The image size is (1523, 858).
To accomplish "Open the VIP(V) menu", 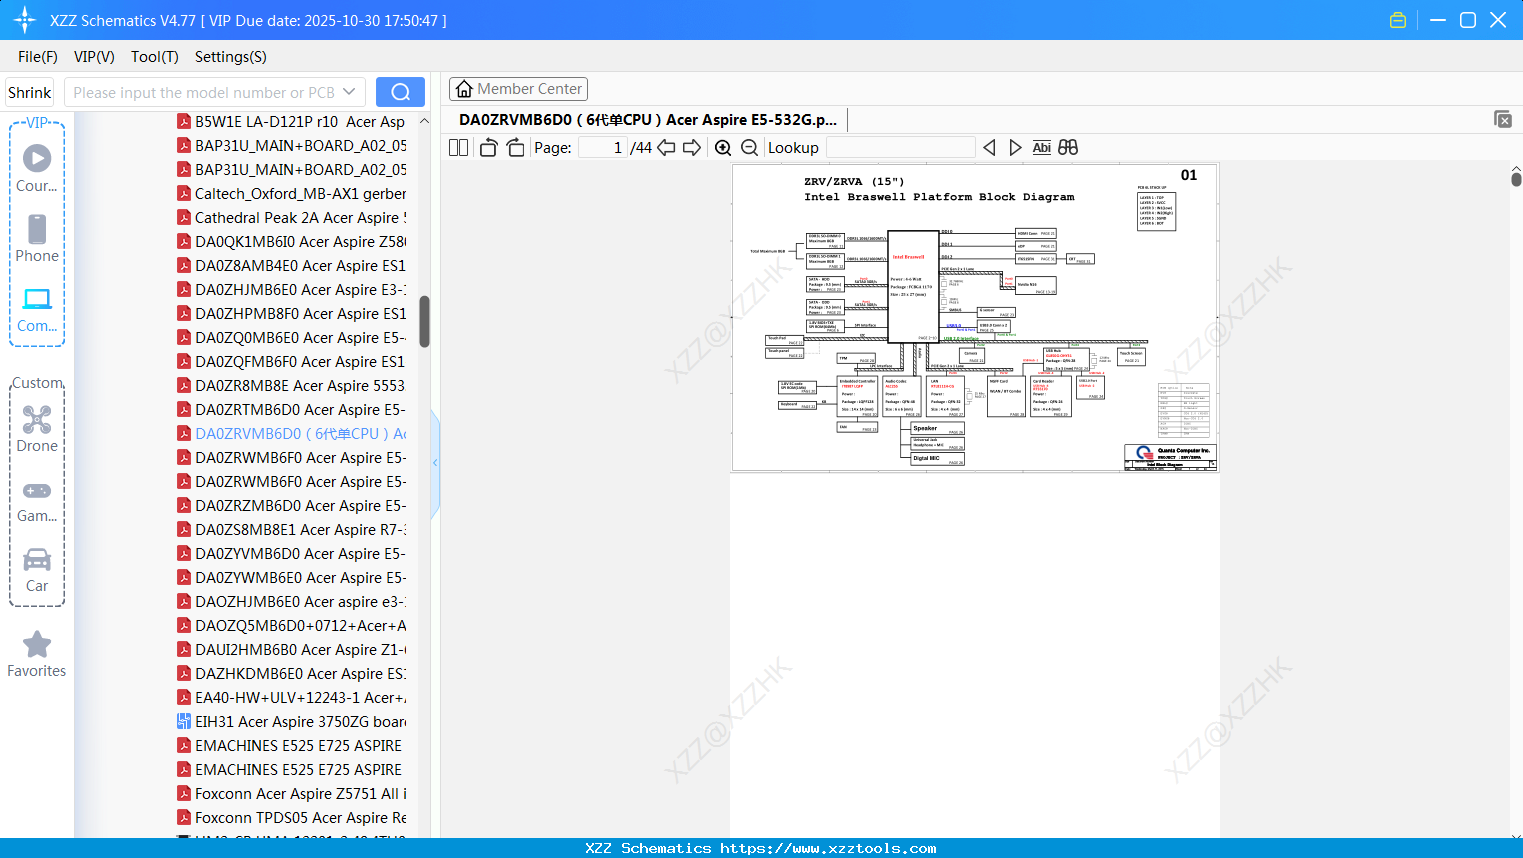I will click(x=94, y=57).
